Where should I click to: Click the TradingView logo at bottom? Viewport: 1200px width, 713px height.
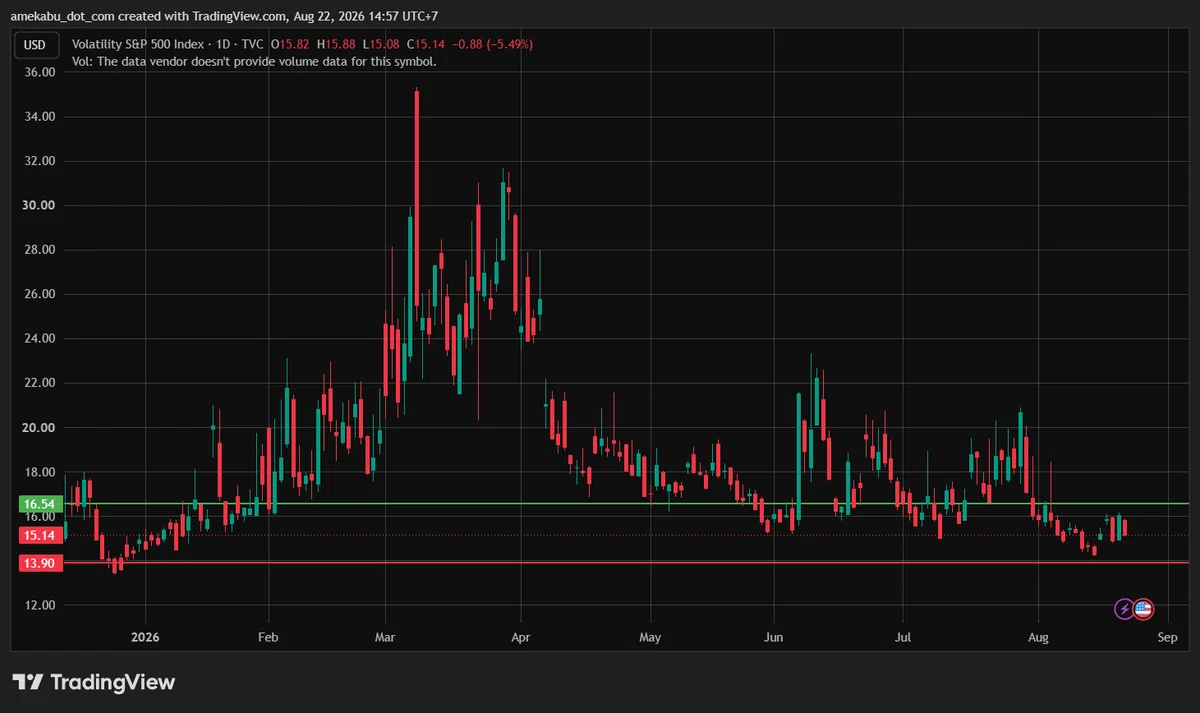(x=94, y=682)
